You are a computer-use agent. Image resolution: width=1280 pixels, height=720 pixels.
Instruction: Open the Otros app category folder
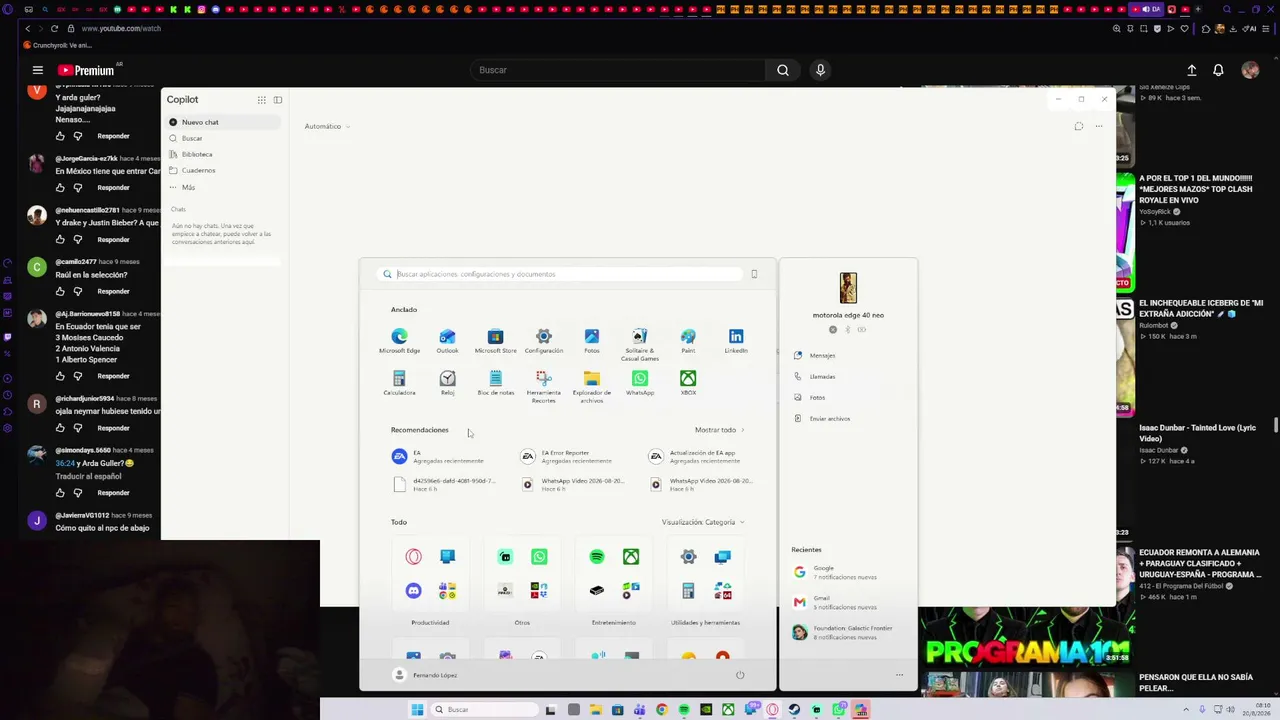point(522,575)
